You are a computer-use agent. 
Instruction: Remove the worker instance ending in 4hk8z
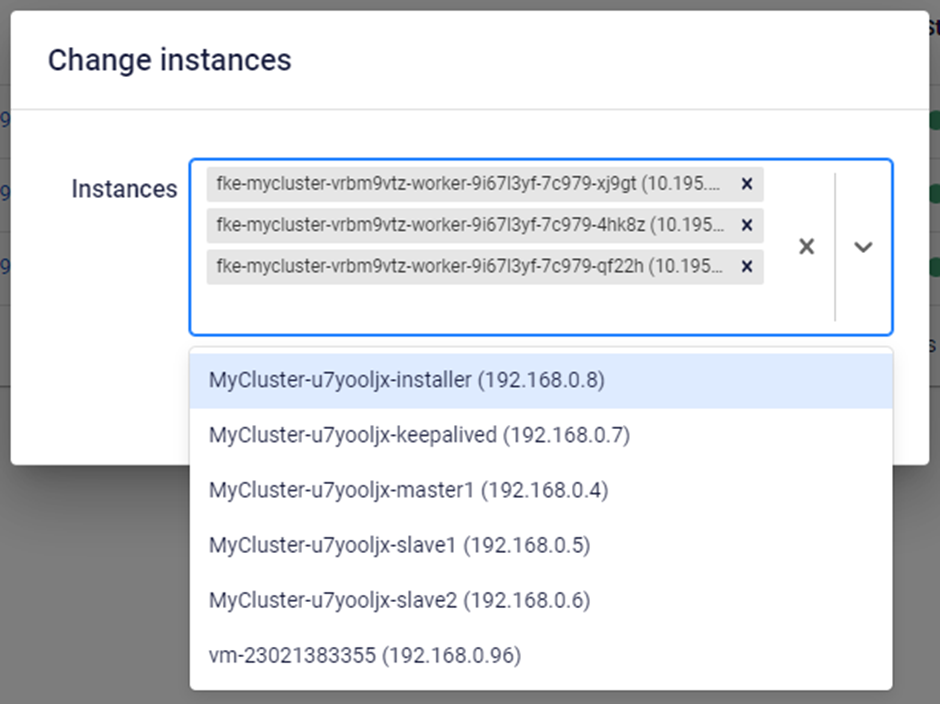point(746,226)
